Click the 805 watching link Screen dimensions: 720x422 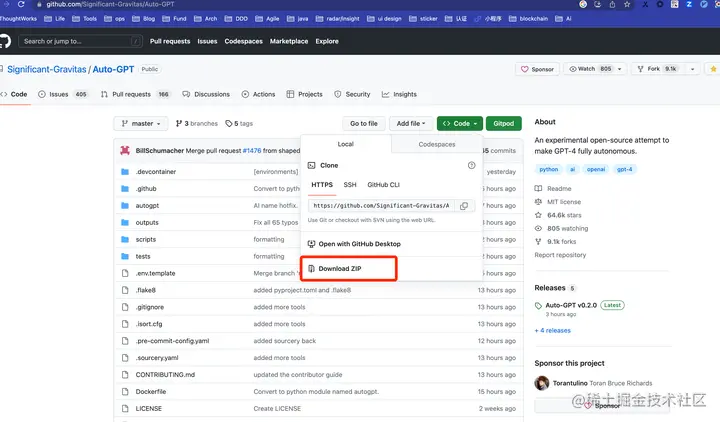568,229
